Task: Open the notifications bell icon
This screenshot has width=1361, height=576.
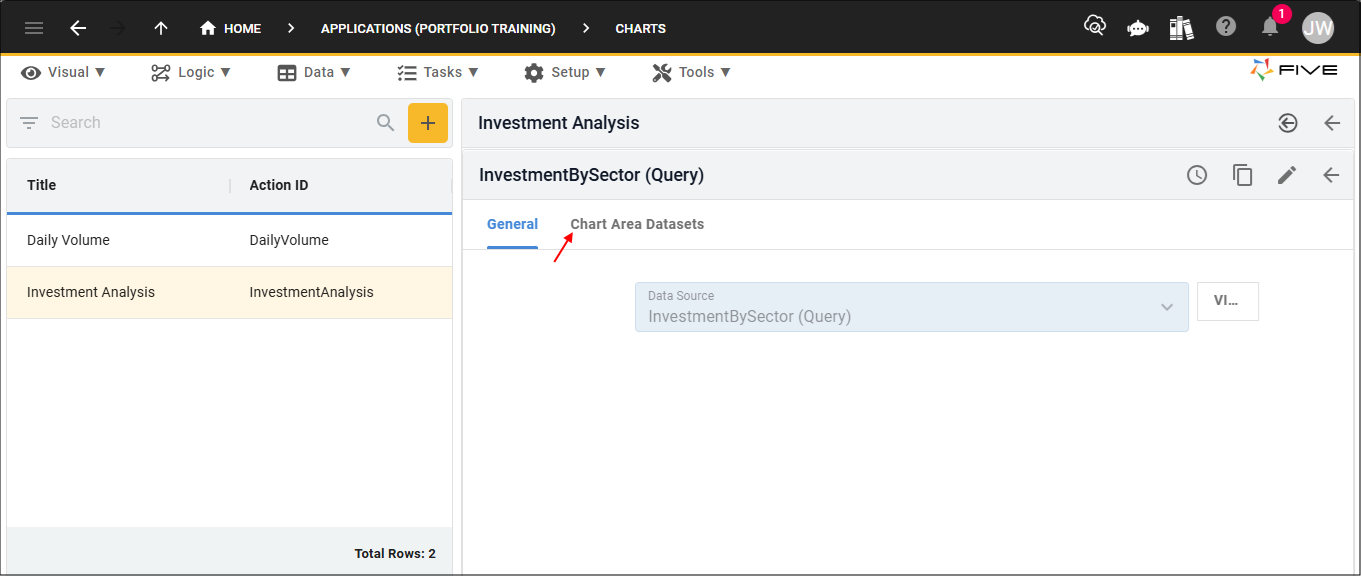Action: coord(1270,27)
